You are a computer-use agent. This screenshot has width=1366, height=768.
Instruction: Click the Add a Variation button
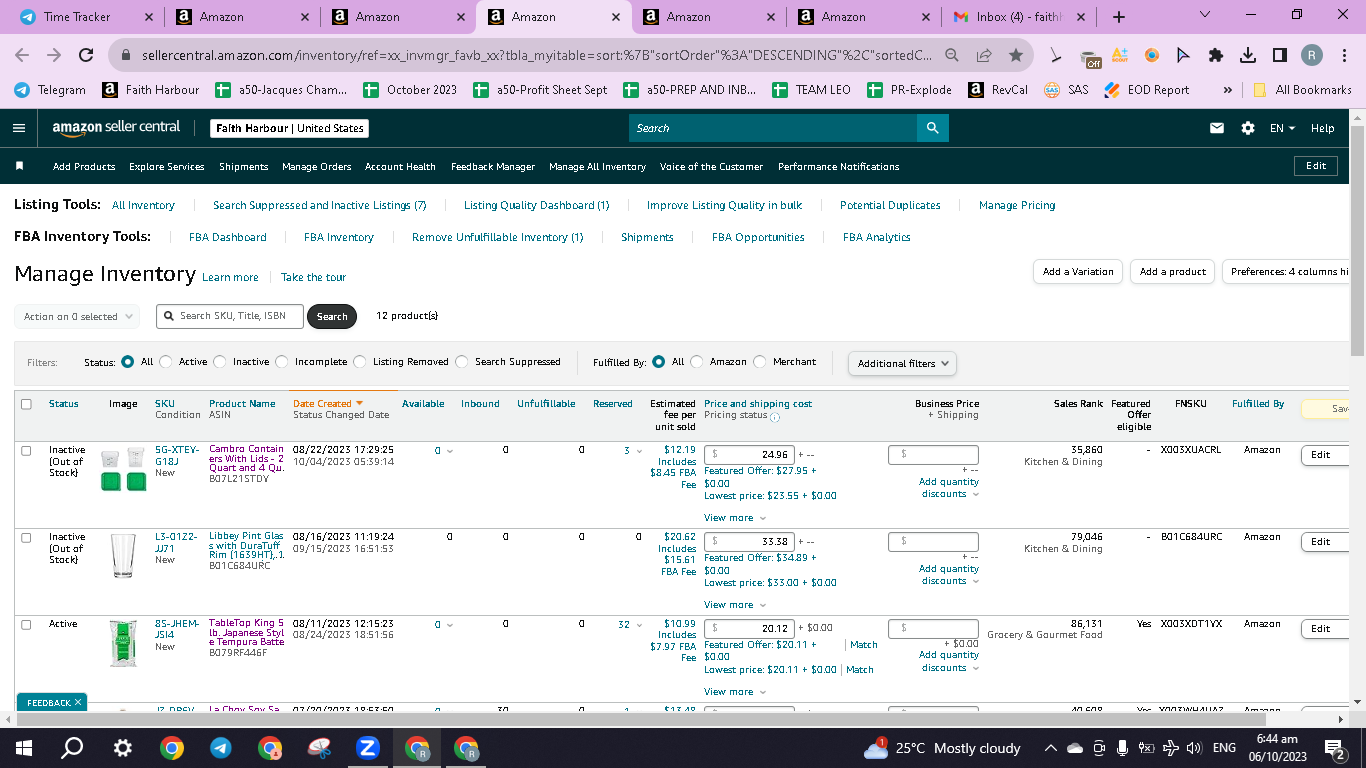1078,271
